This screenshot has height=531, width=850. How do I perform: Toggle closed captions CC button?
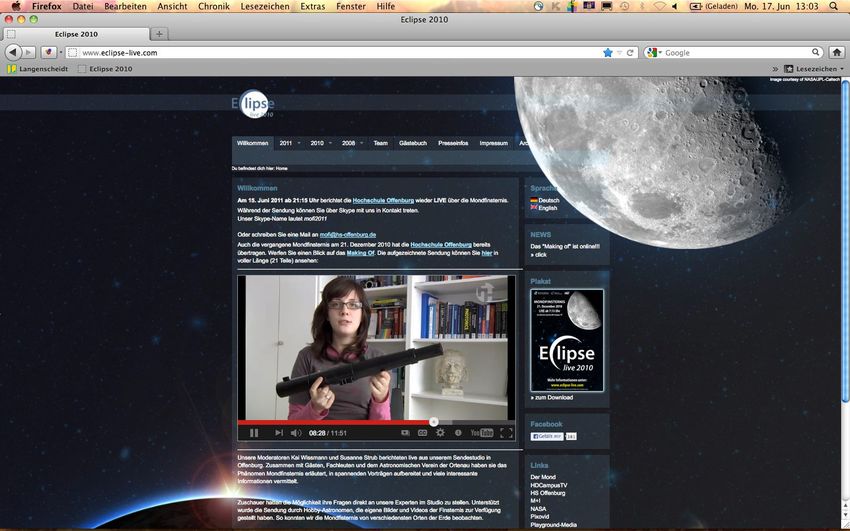(x=422, y=433)
